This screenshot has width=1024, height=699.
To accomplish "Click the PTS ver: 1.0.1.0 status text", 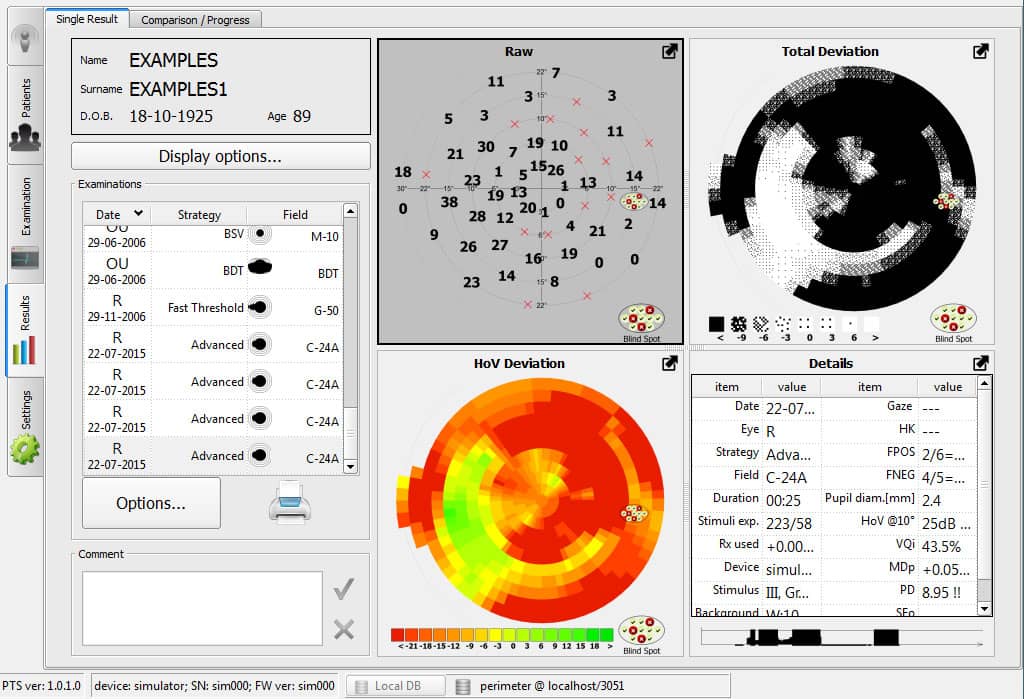I will [41, 686].
